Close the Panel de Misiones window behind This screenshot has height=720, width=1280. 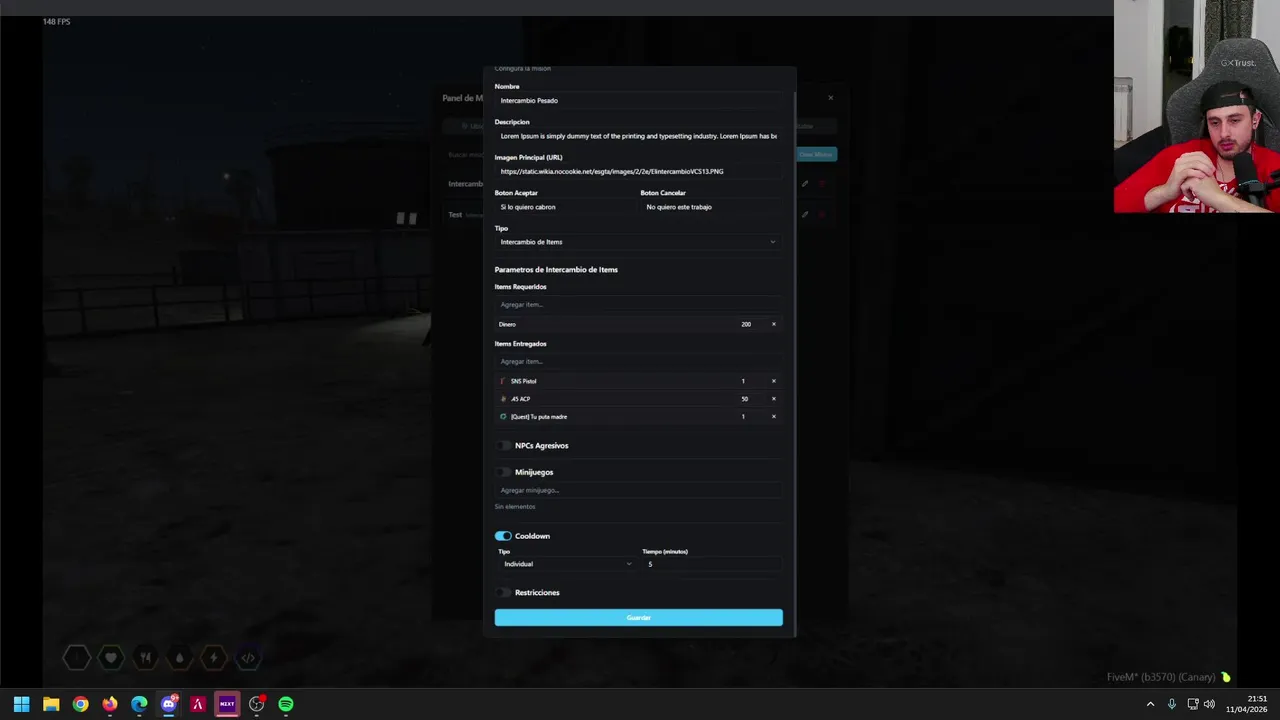[x=830, y=98]
